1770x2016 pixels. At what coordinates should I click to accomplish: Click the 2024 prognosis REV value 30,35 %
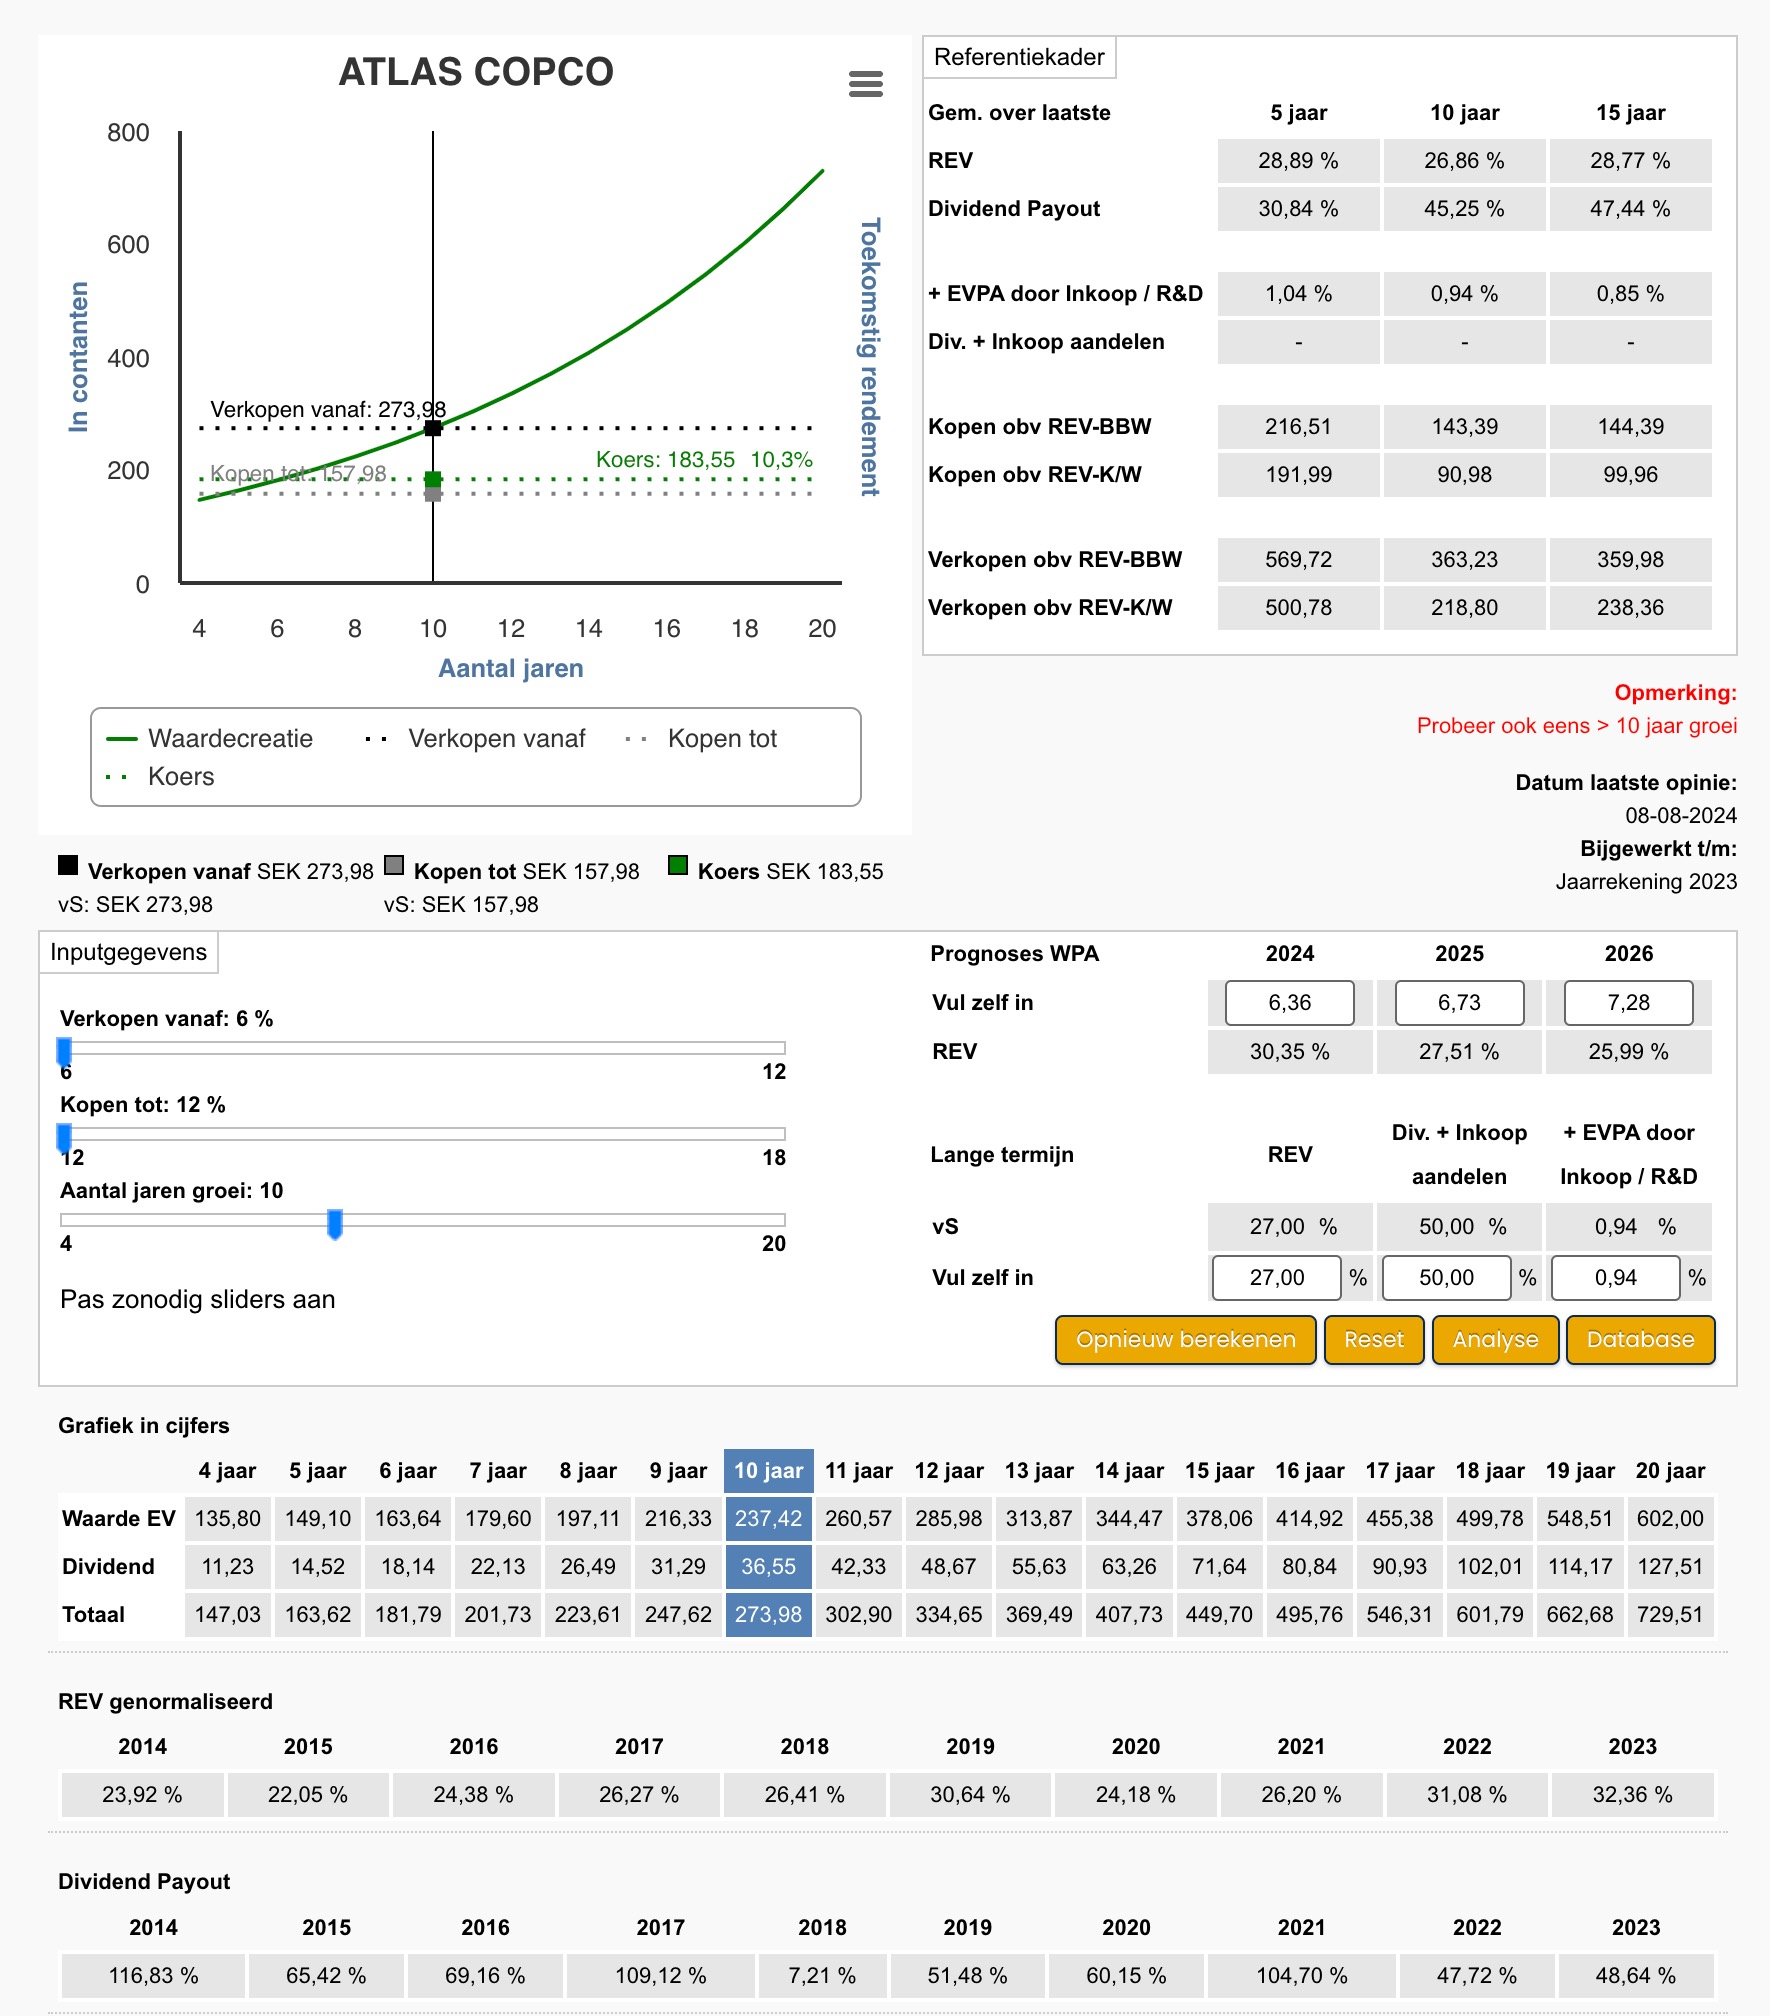tap(1290, 1052)
